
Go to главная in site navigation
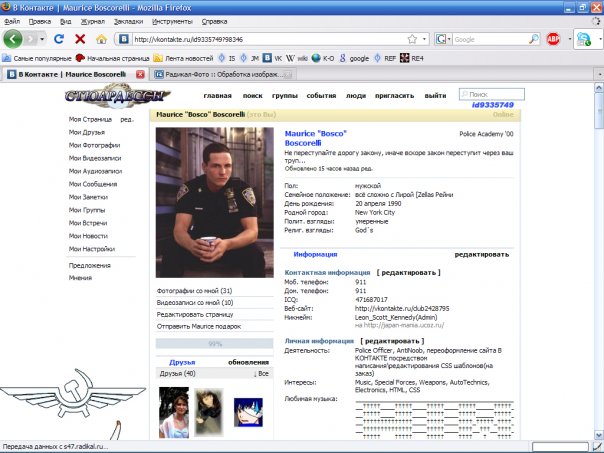pos(217,96)
